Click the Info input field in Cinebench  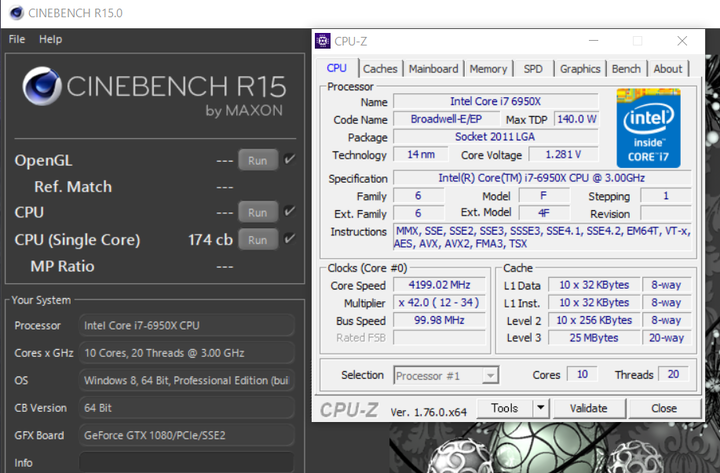tap(186, 462)
